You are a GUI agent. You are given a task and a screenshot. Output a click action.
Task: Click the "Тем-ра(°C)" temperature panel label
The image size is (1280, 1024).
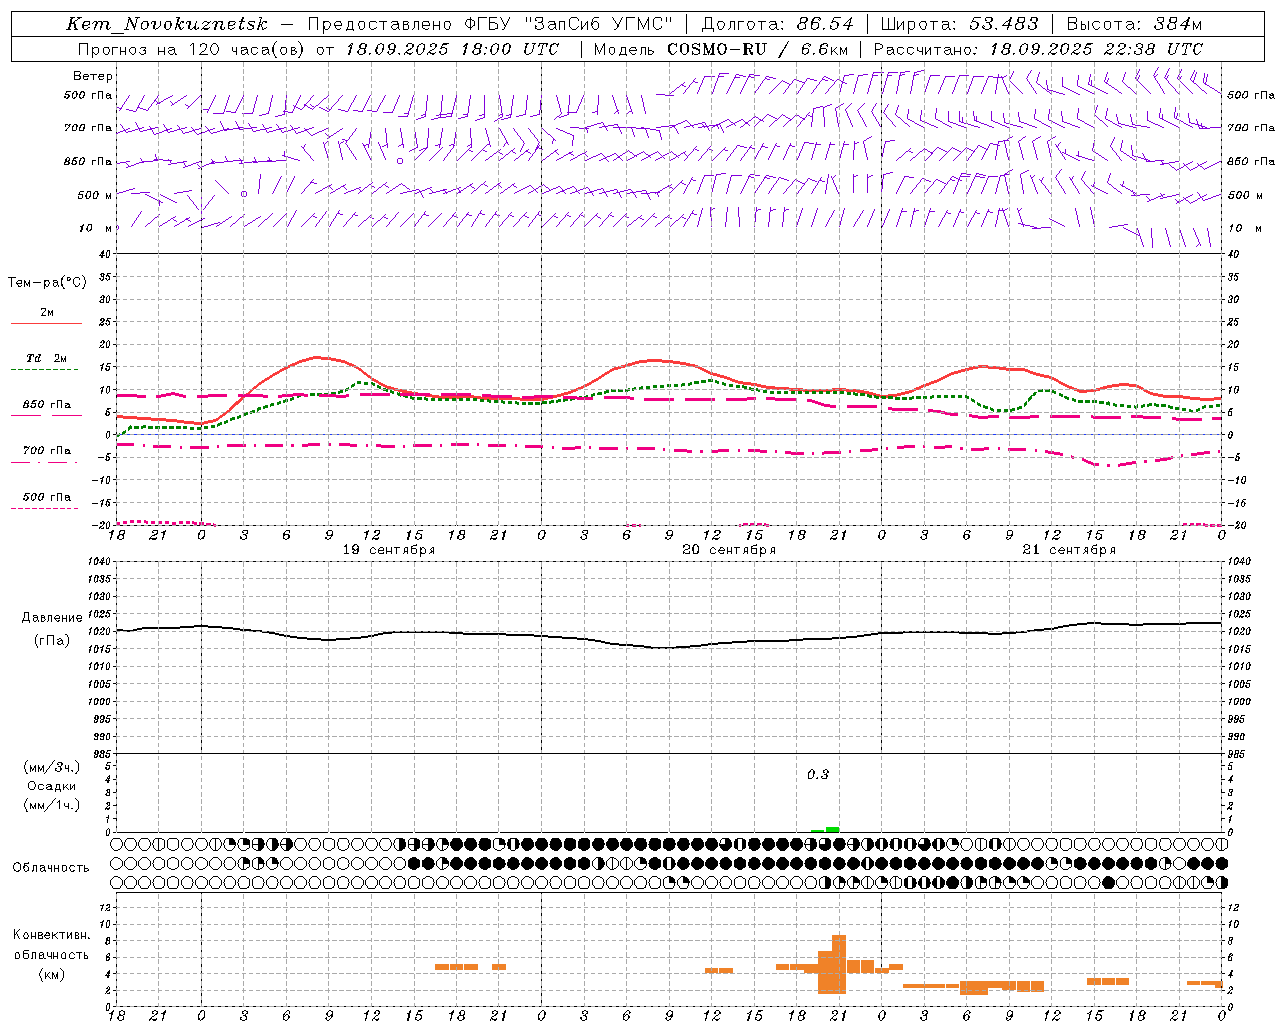tap(47, 282)
